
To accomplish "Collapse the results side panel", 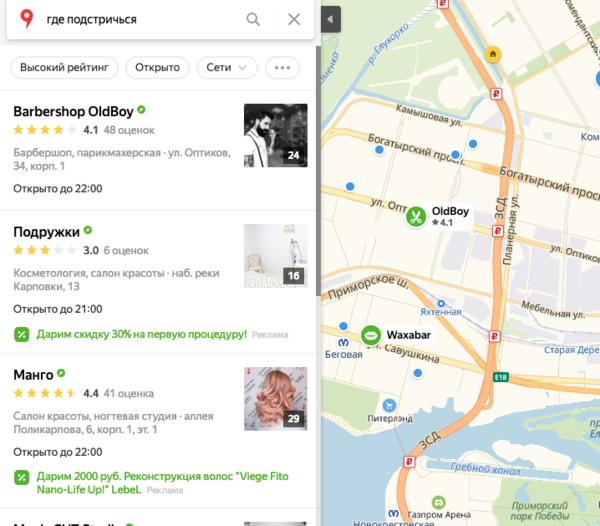I will click(331, 19).
